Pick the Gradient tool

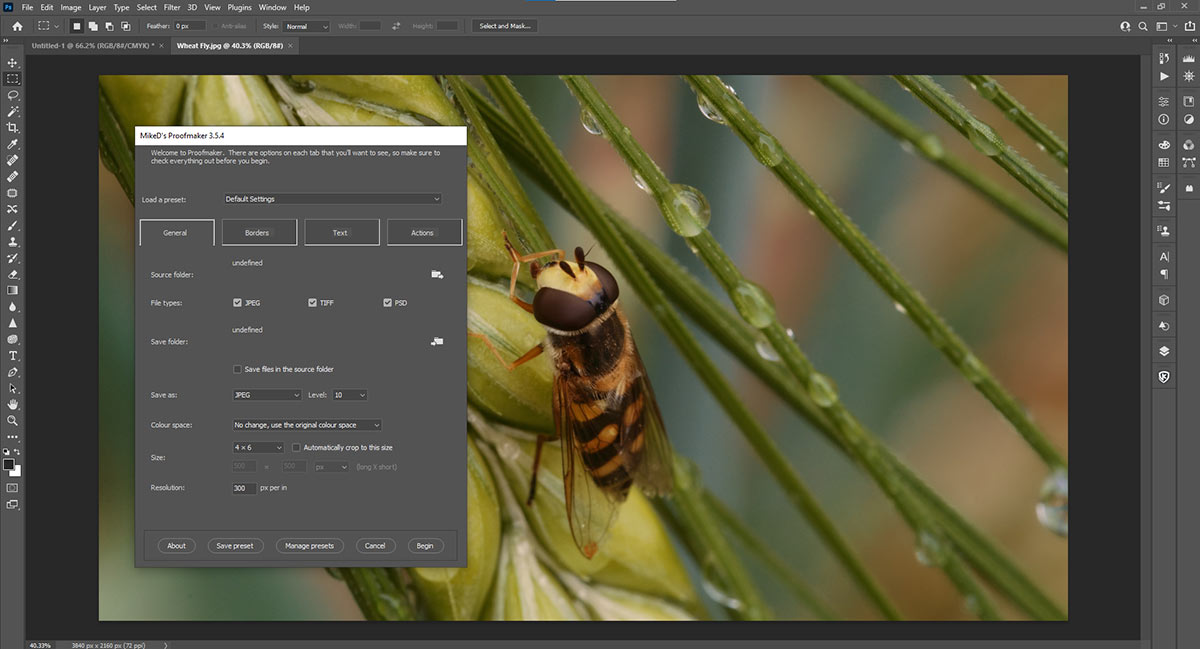[12, 290]
